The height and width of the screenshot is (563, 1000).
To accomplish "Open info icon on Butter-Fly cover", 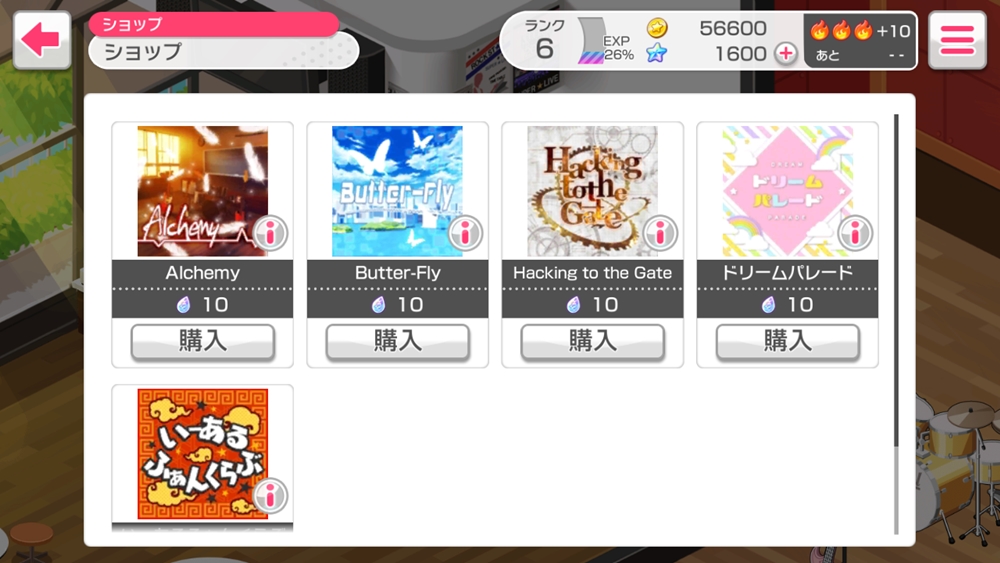I will 466,233.
